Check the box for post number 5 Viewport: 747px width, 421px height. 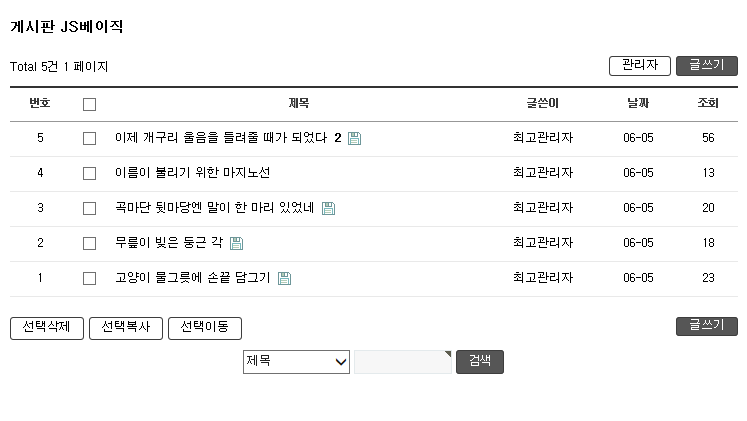point(89,138)
